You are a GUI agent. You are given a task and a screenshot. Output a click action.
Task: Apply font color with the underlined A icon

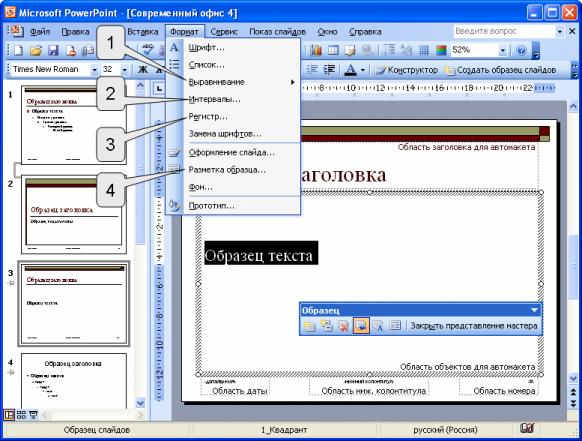pyautogui.click(x=350, y=69)
